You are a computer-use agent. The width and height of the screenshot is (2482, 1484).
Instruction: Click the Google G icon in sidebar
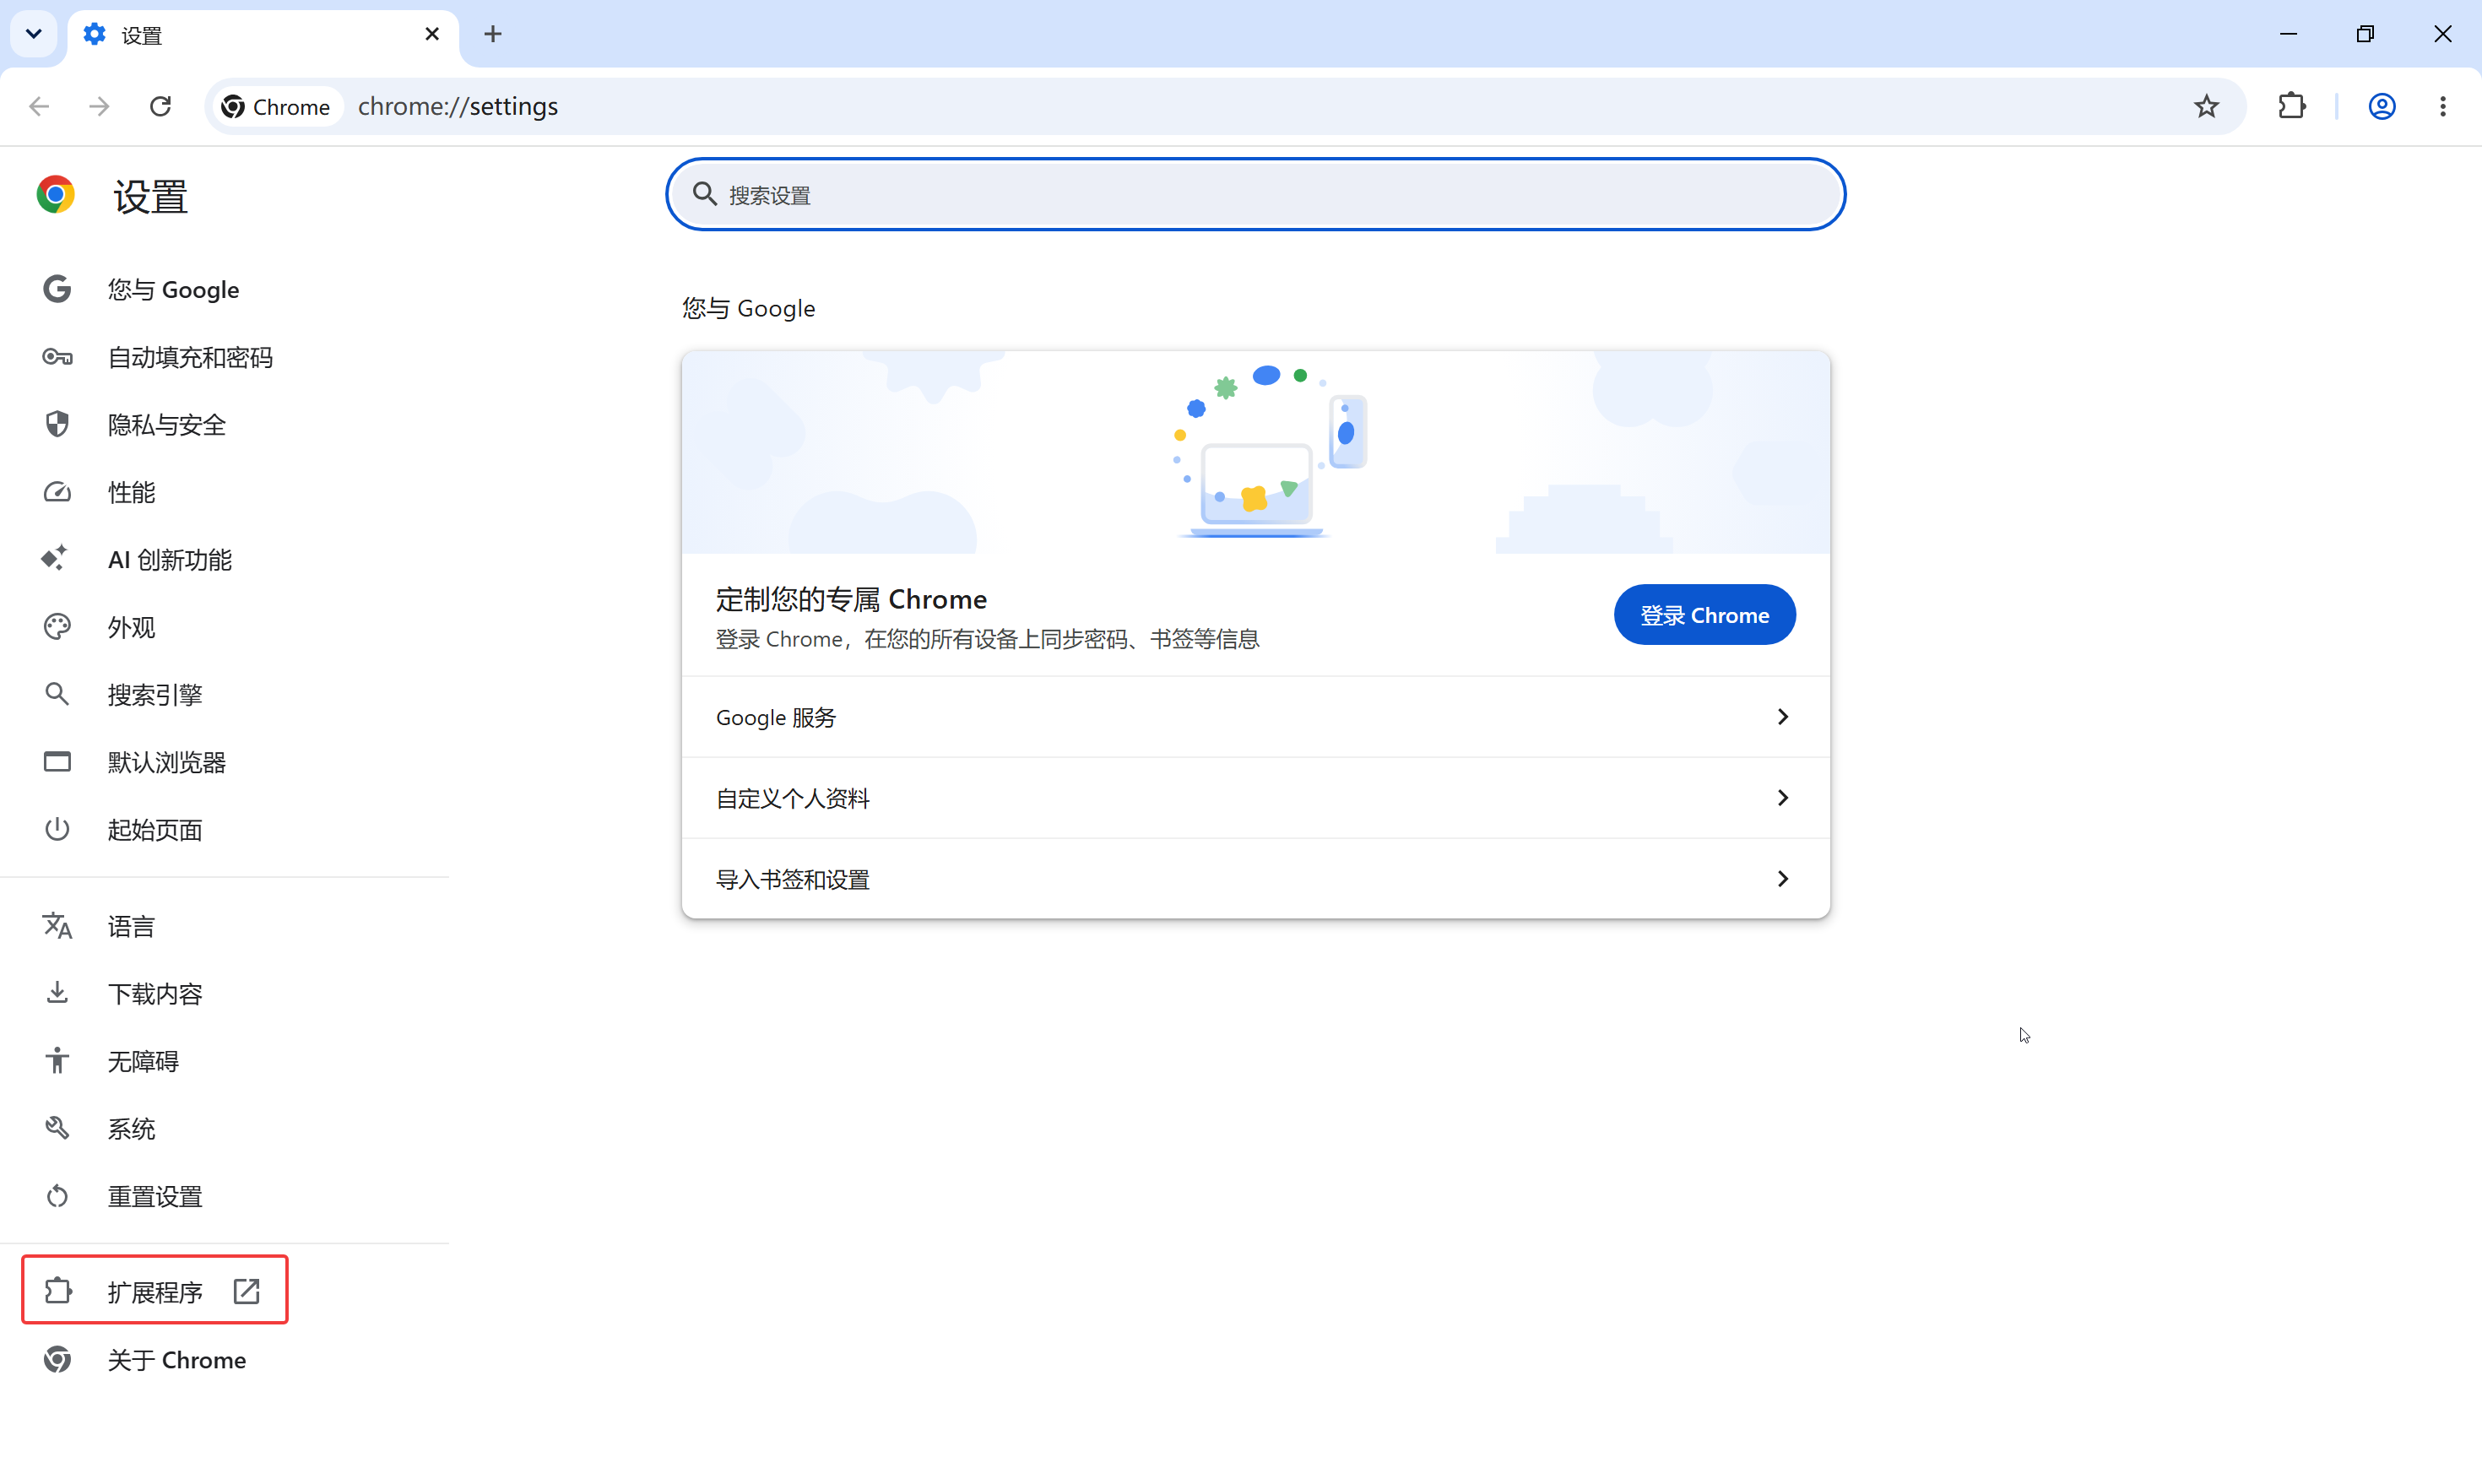(x=57, y=289)
